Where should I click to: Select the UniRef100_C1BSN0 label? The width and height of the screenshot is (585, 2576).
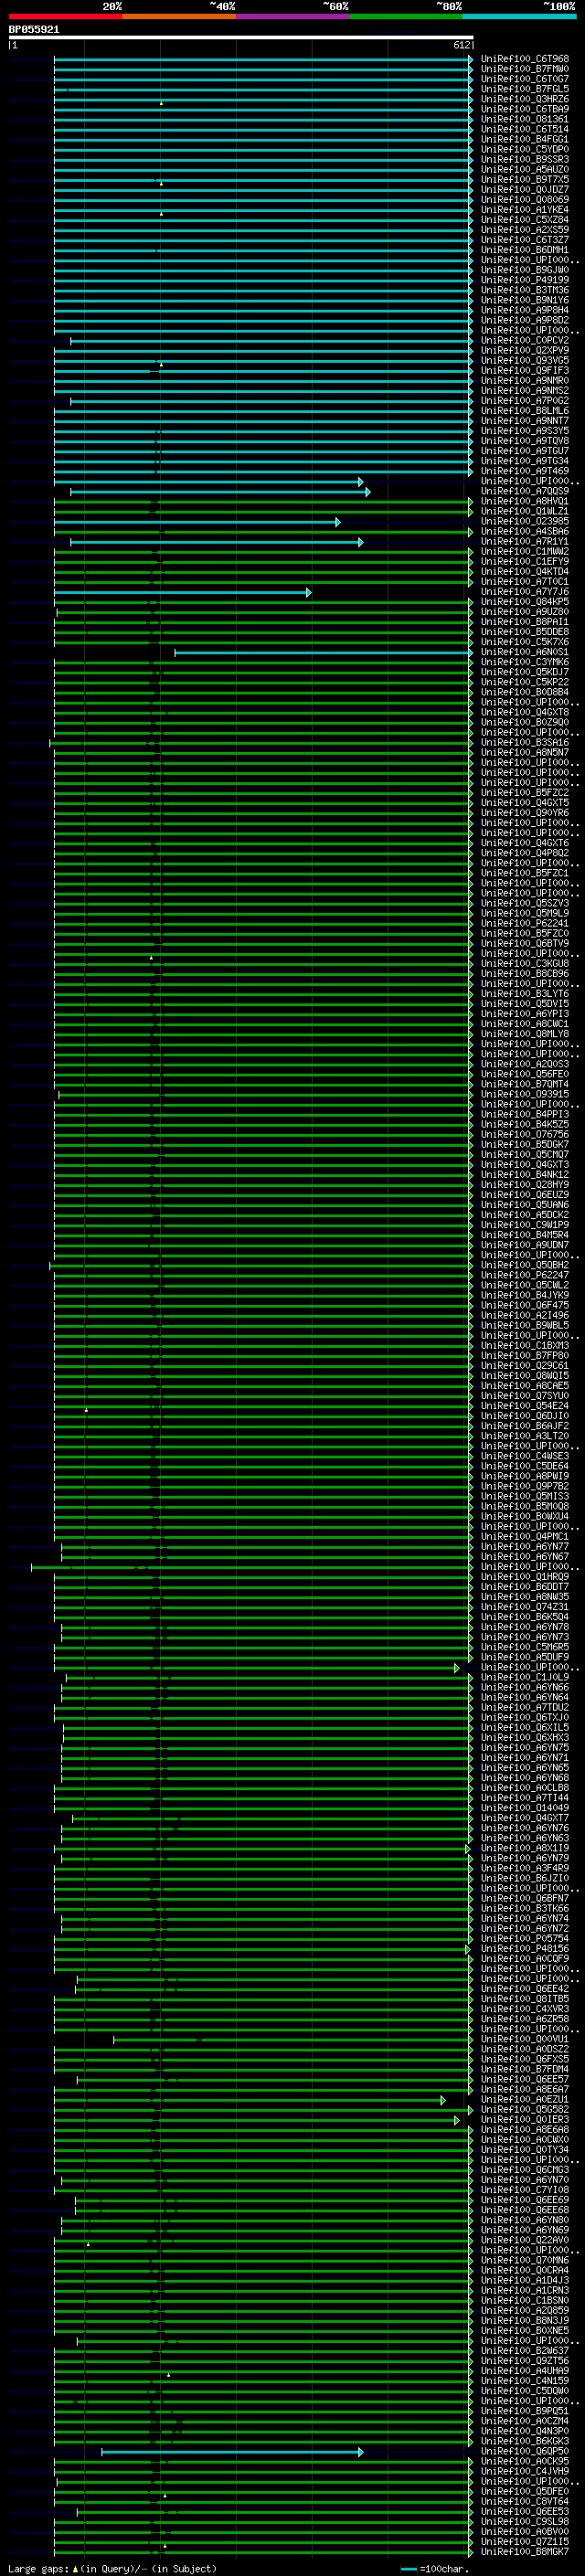[525, 2300]
